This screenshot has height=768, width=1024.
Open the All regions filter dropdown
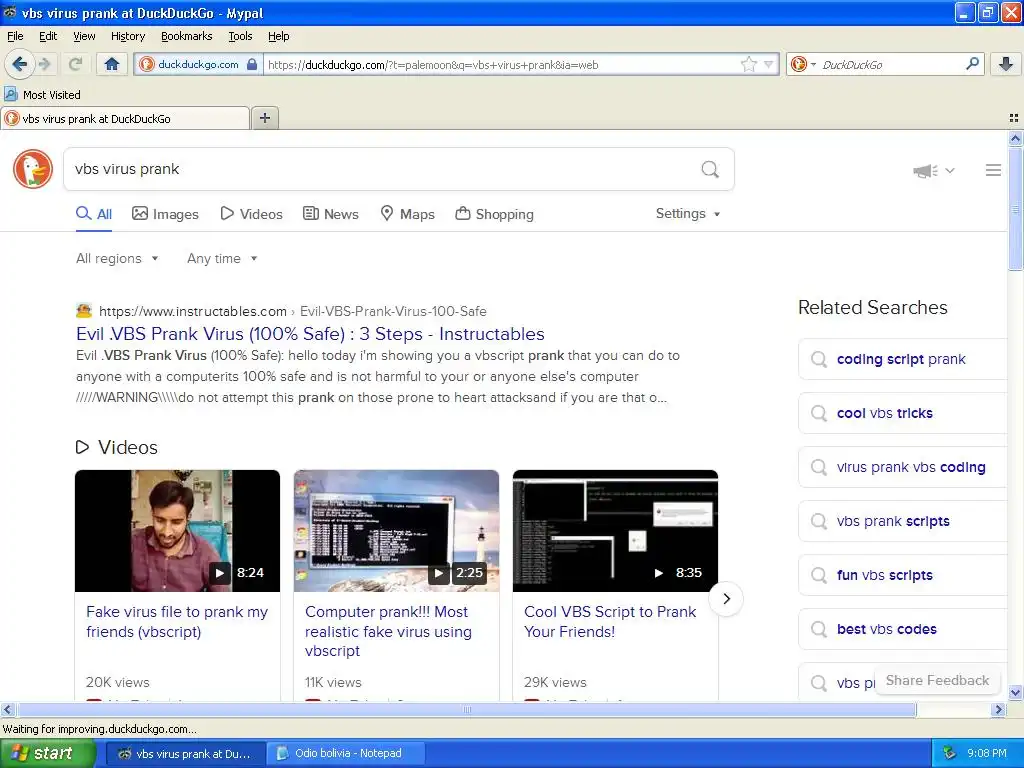coord(117,259)
